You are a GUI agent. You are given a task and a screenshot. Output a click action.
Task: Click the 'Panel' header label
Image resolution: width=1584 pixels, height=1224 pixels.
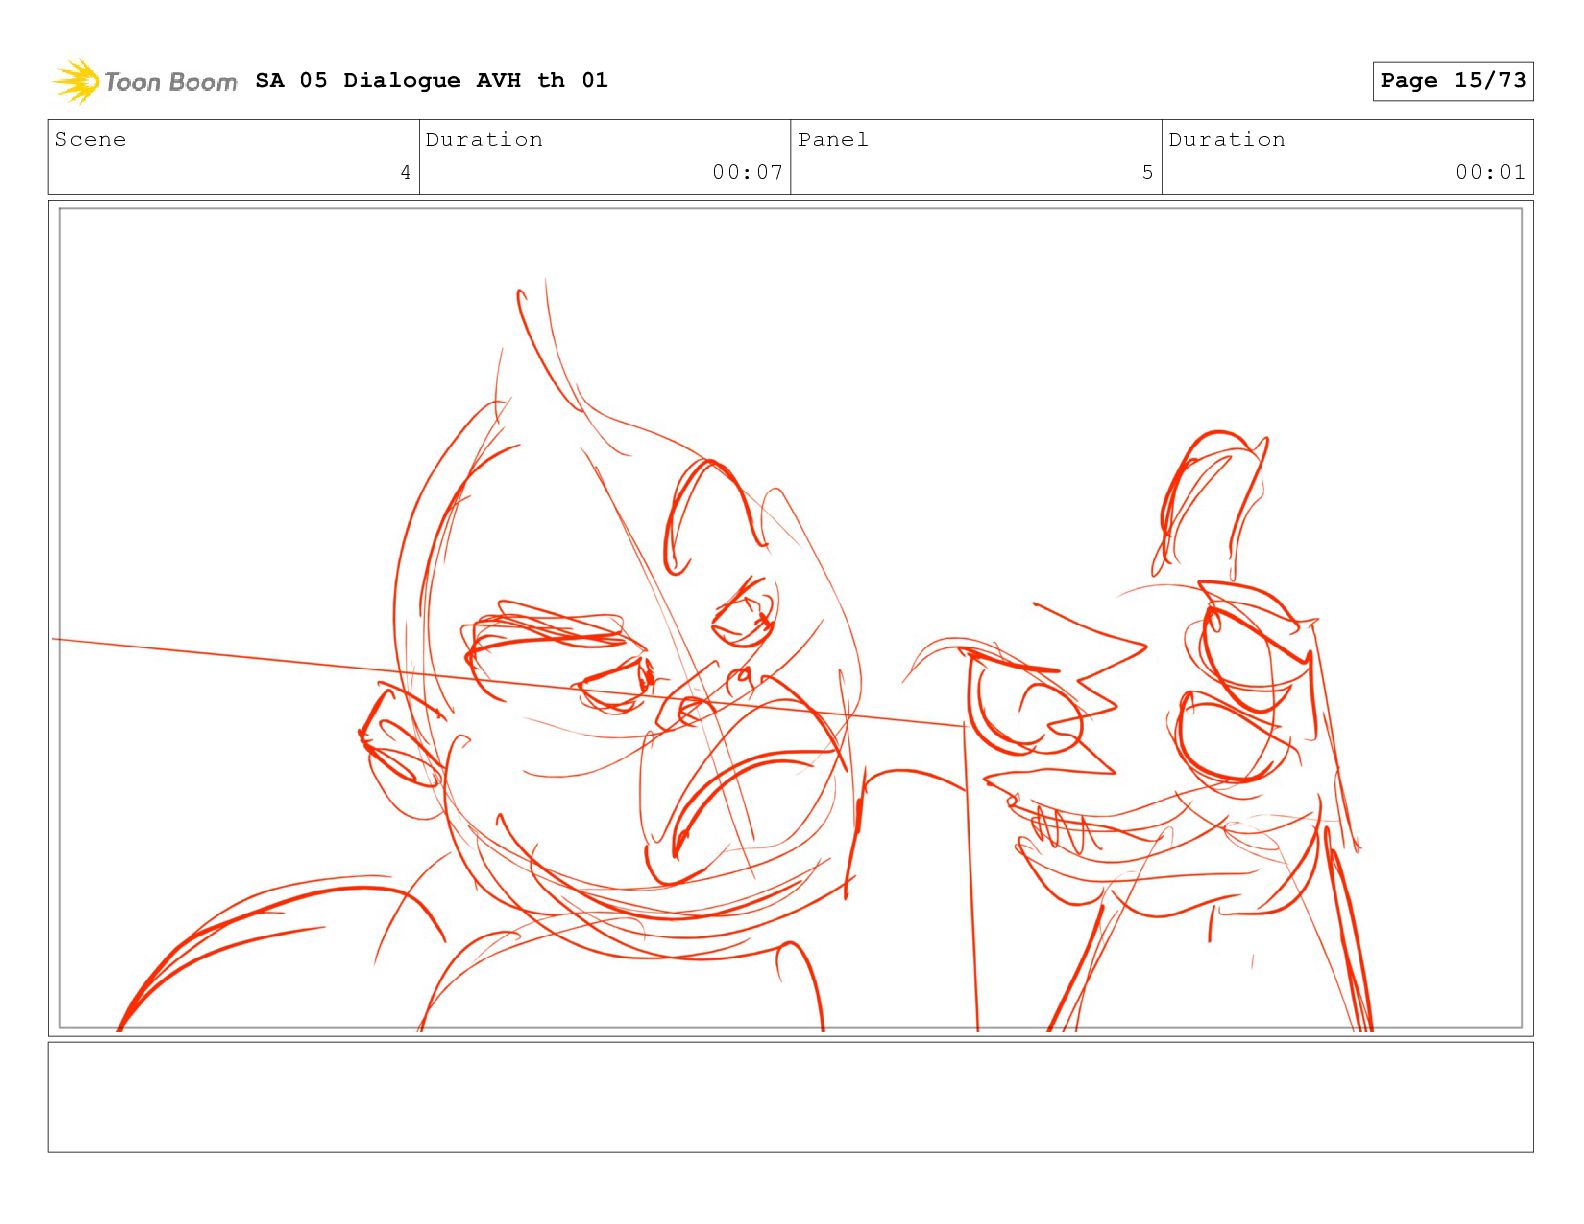point(833,140)
